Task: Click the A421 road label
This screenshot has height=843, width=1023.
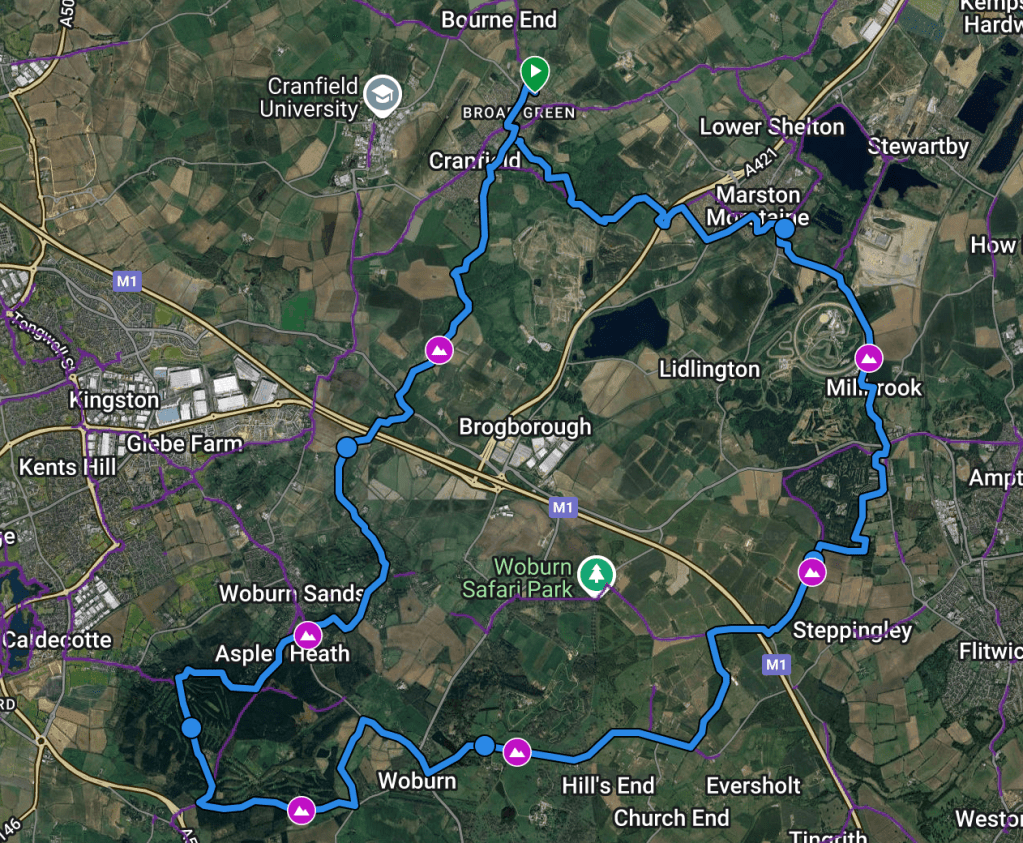Action: click(x=761, y=161)
